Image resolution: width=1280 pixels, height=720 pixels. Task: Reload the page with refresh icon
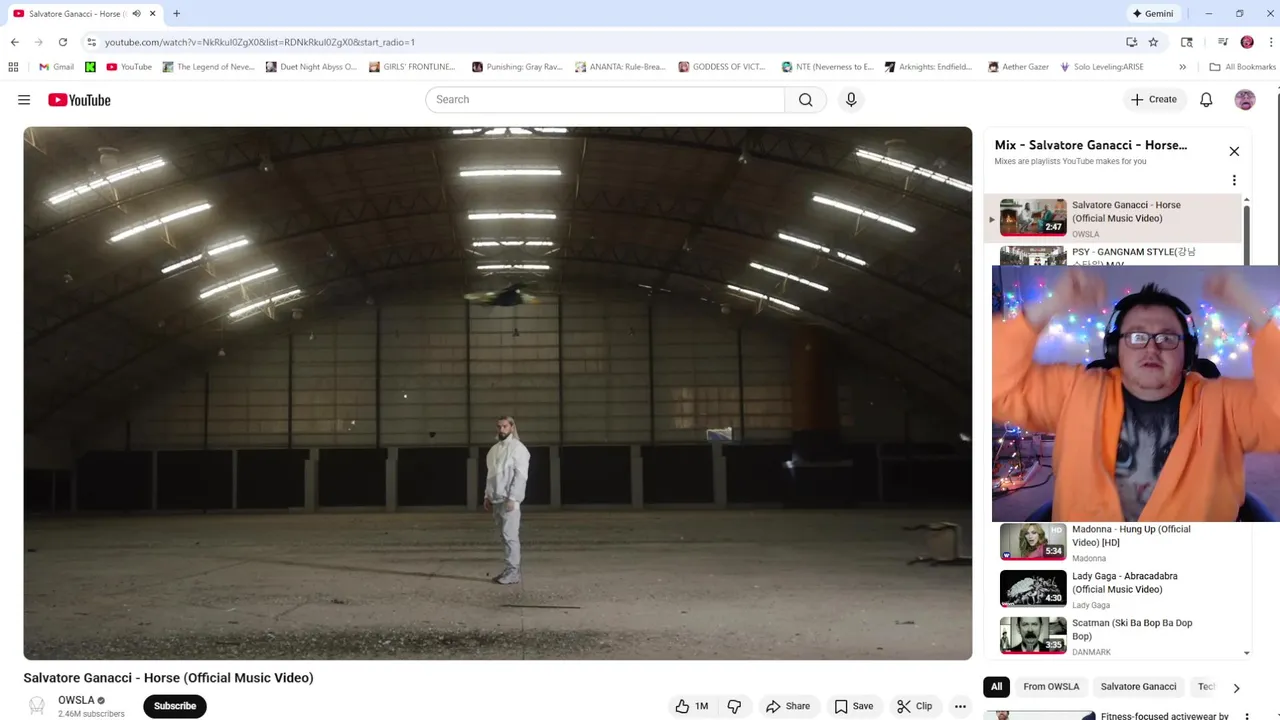62,42
